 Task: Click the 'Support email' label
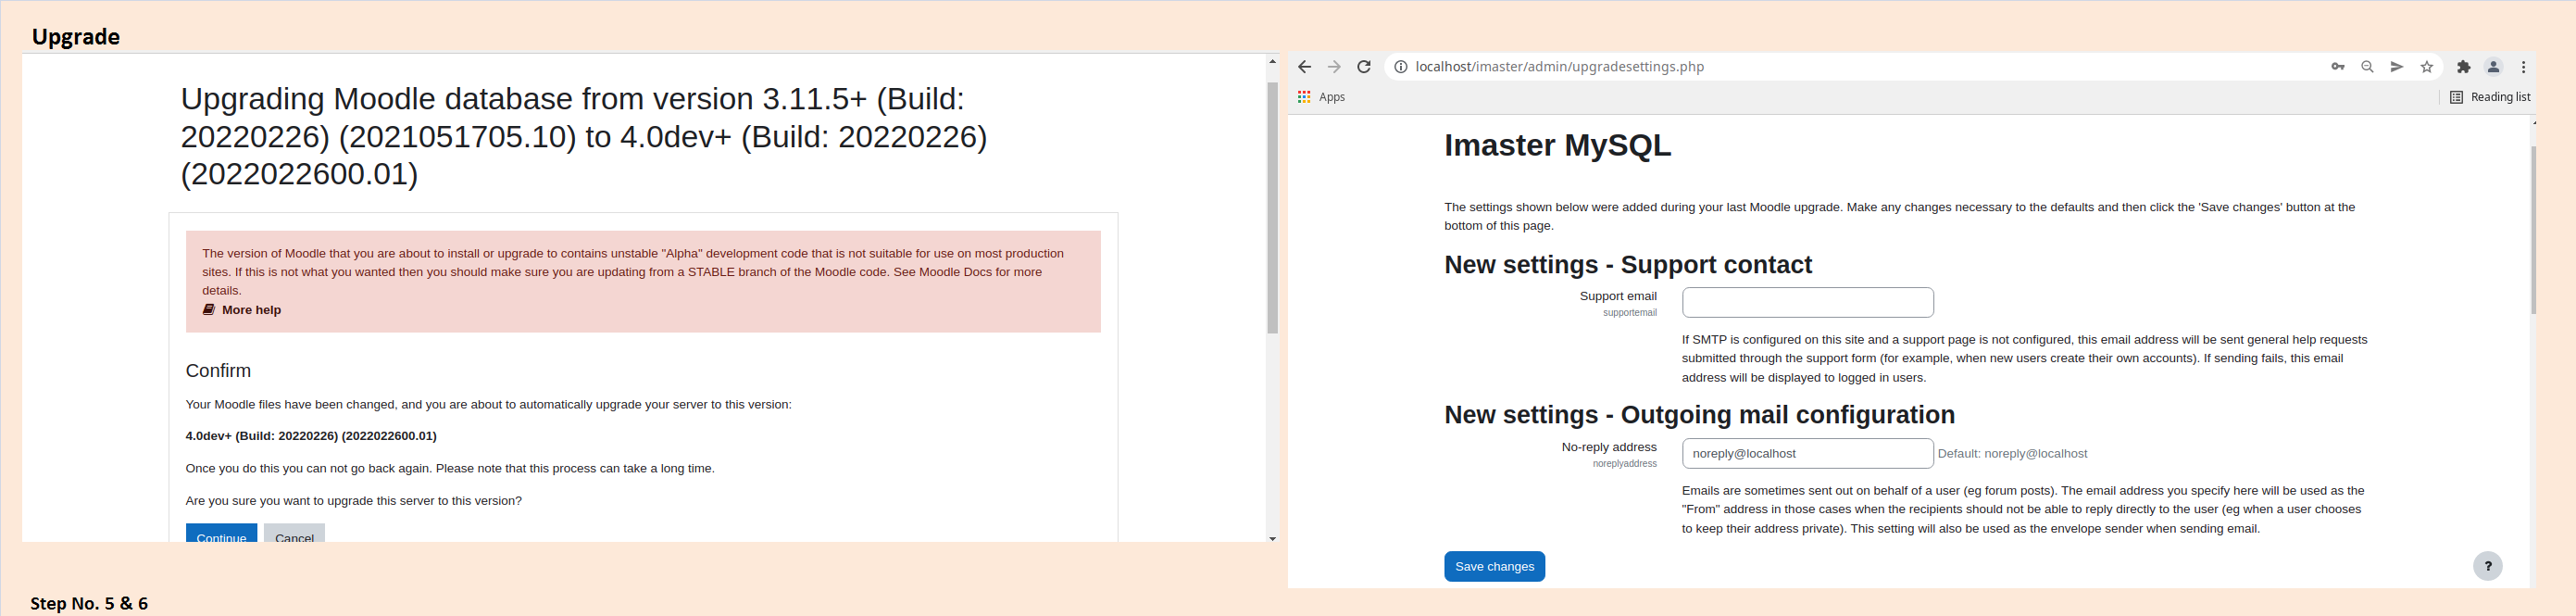pyautogui.click(x=1618, y=296)
